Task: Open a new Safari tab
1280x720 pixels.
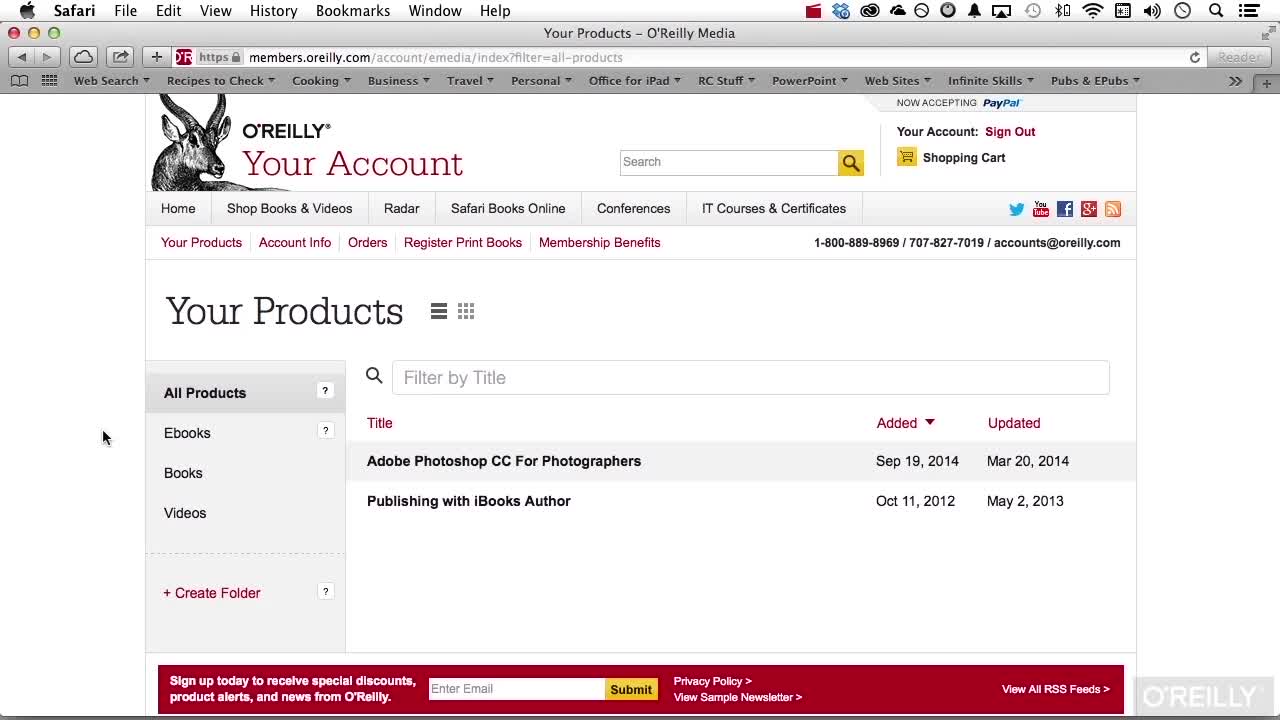Action: [1267, 83]
